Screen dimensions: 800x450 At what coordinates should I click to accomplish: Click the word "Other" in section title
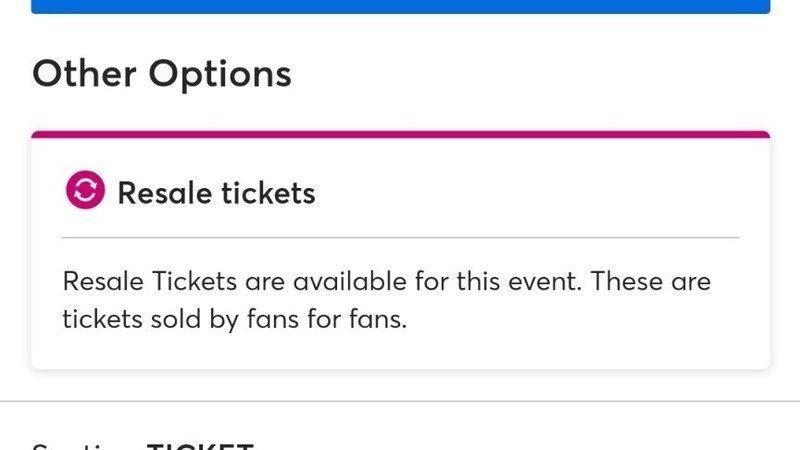tap(85, 74)
